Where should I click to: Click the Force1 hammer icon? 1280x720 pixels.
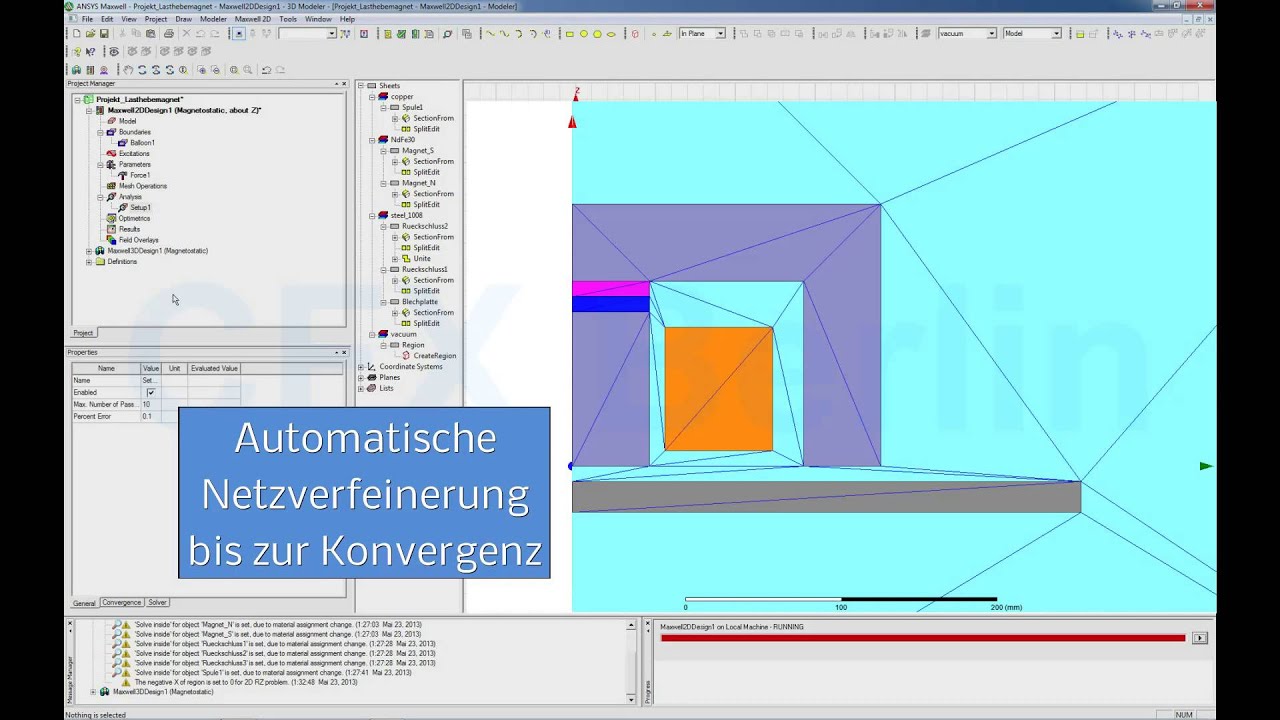tap(122, 175)
